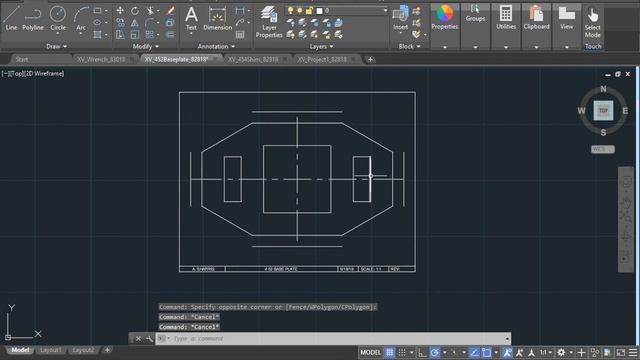Activate the Trim tool

pyautogui.click(x=150, y=11)
